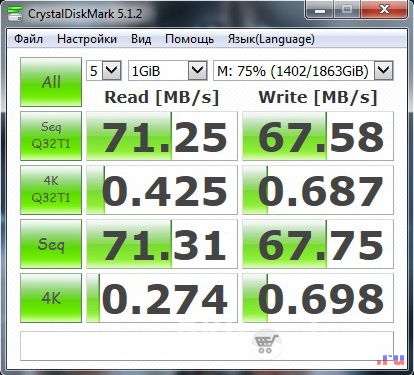Click the 4K write result 0.698

318,298
